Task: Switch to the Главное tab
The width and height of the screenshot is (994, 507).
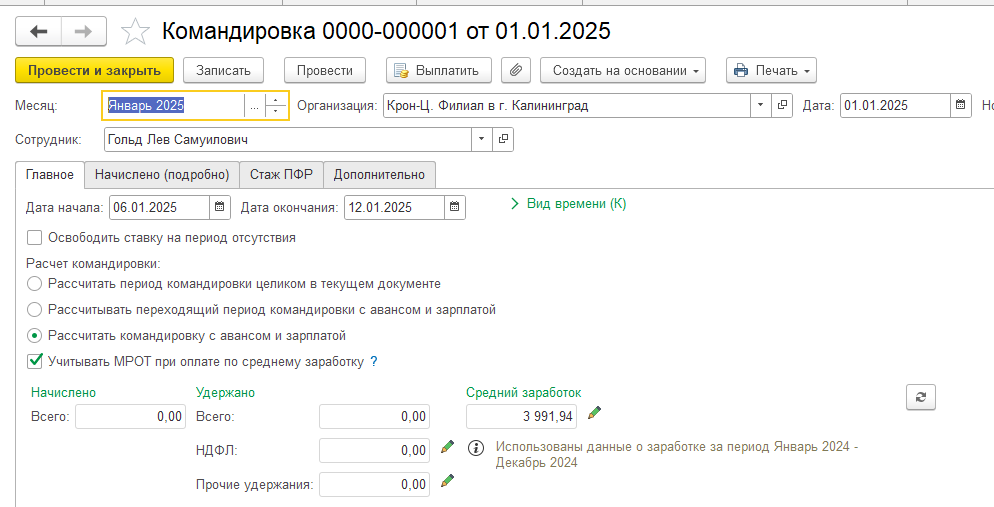Action: point(49,175)
